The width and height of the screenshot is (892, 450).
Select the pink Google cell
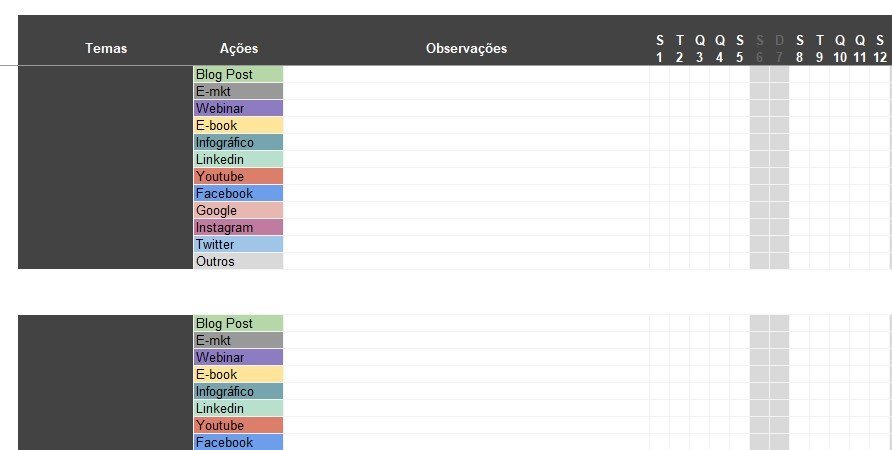coord(238,210)
